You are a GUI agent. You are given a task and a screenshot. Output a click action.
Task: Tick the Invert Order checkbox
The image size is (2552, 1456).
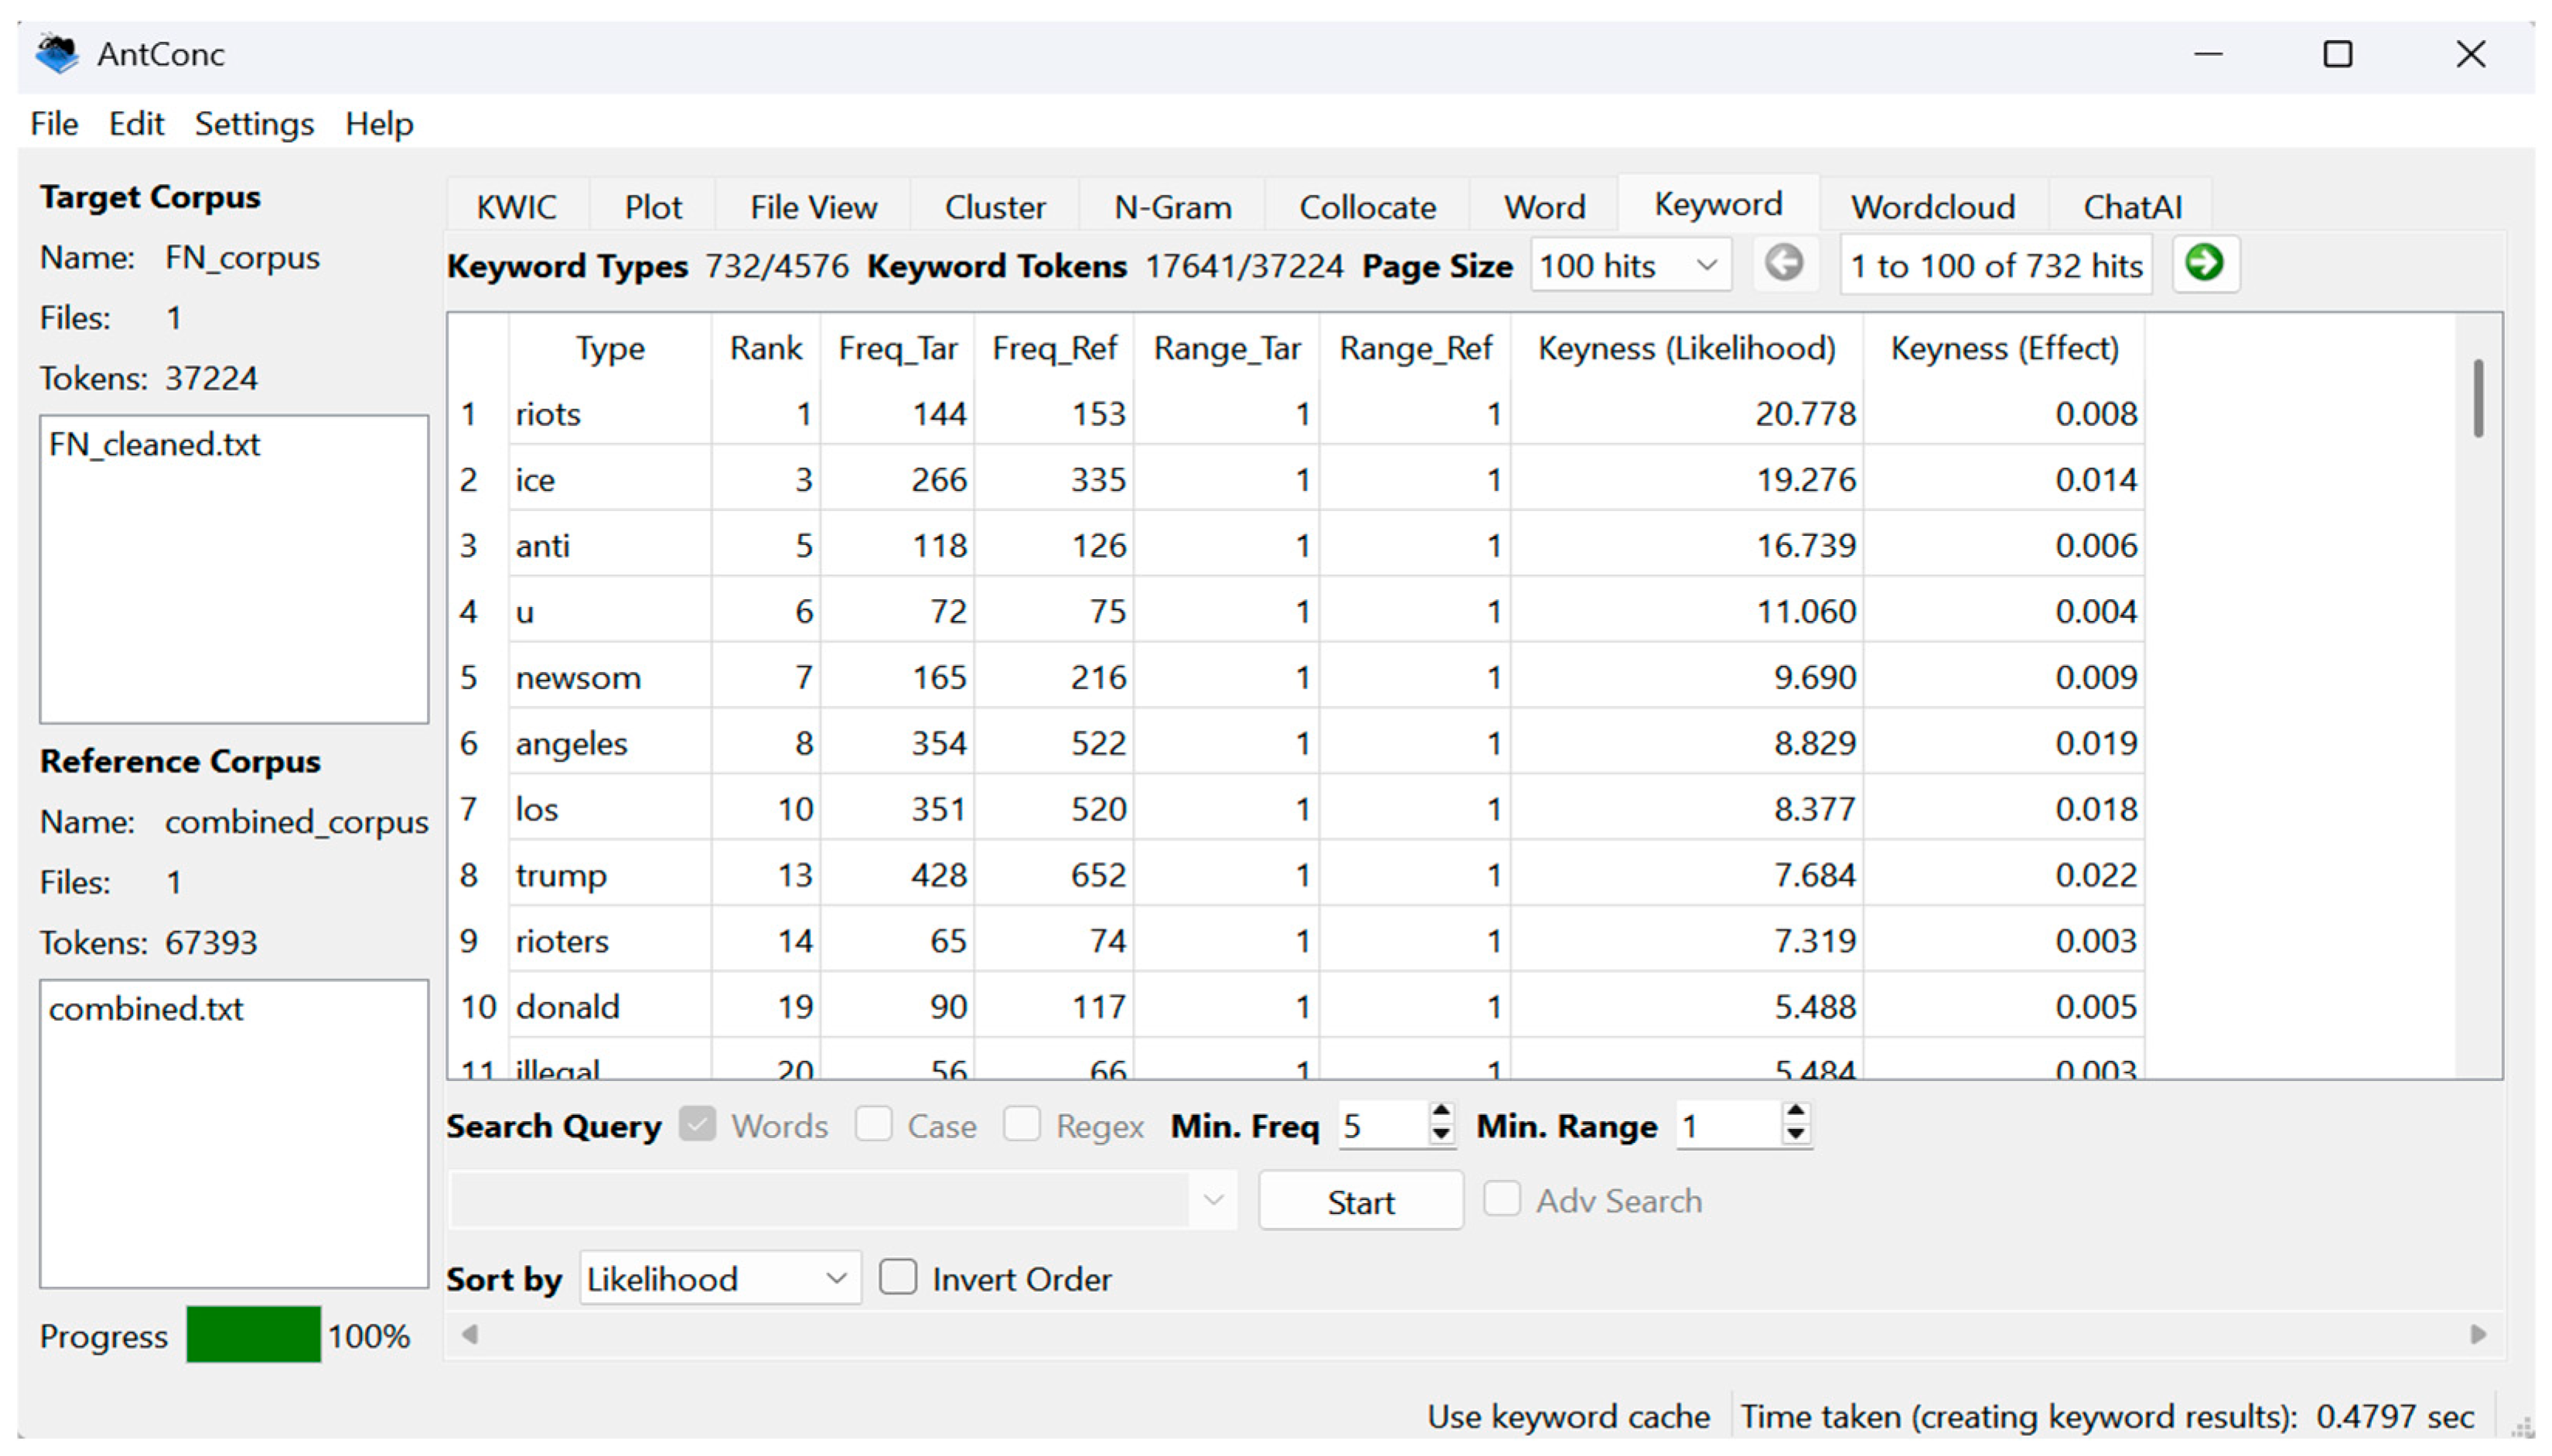pyautogui.click(x=897, y=1278)
